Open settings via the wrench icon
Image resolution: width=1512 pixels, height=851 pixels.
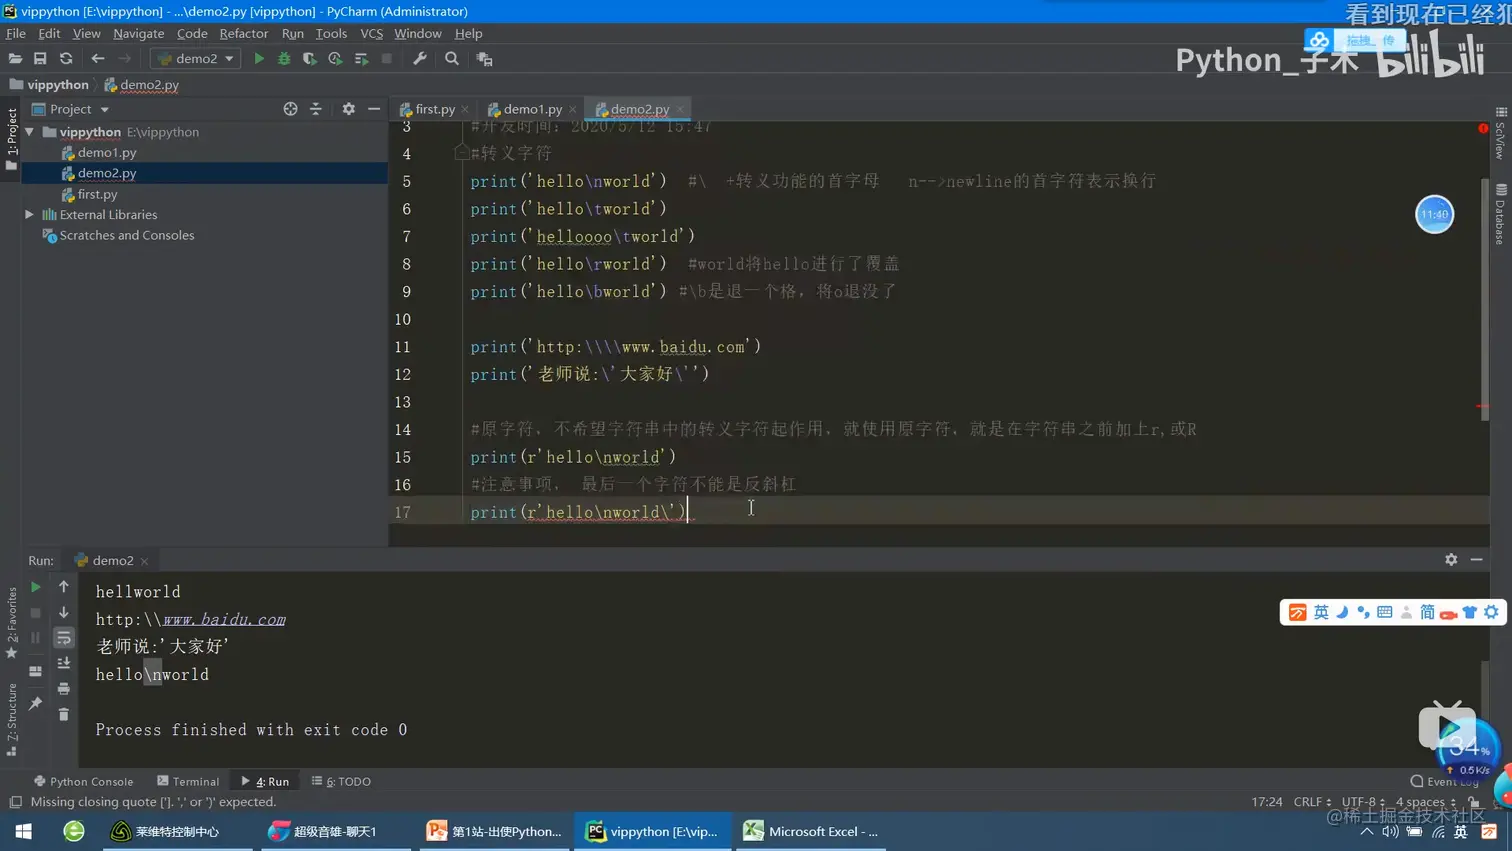point(420,59)
